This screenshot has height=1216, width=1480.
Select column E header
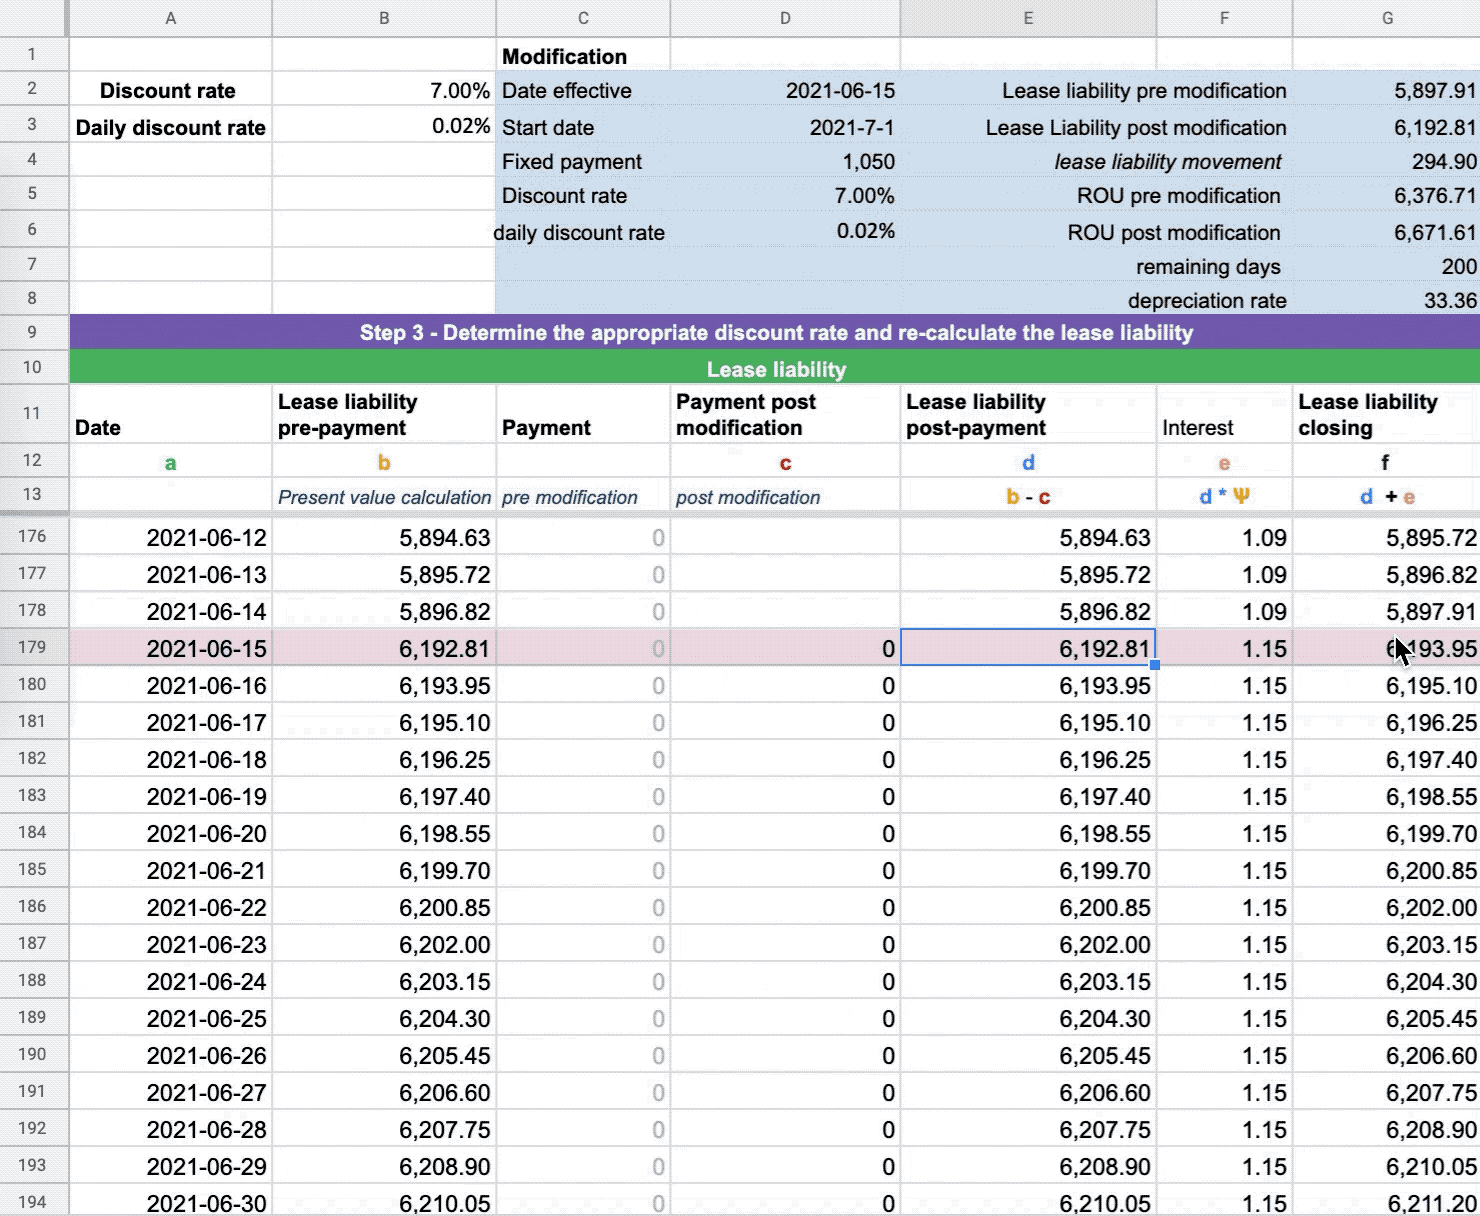click(1028, 18)
